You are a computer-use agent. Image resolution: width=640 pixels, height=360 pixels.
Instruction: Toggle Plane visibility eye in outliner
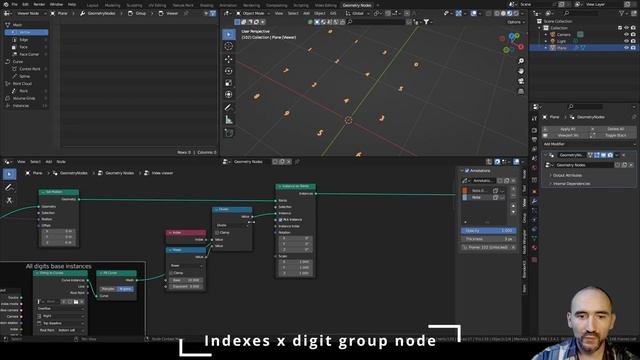click(x=626, y=48)
